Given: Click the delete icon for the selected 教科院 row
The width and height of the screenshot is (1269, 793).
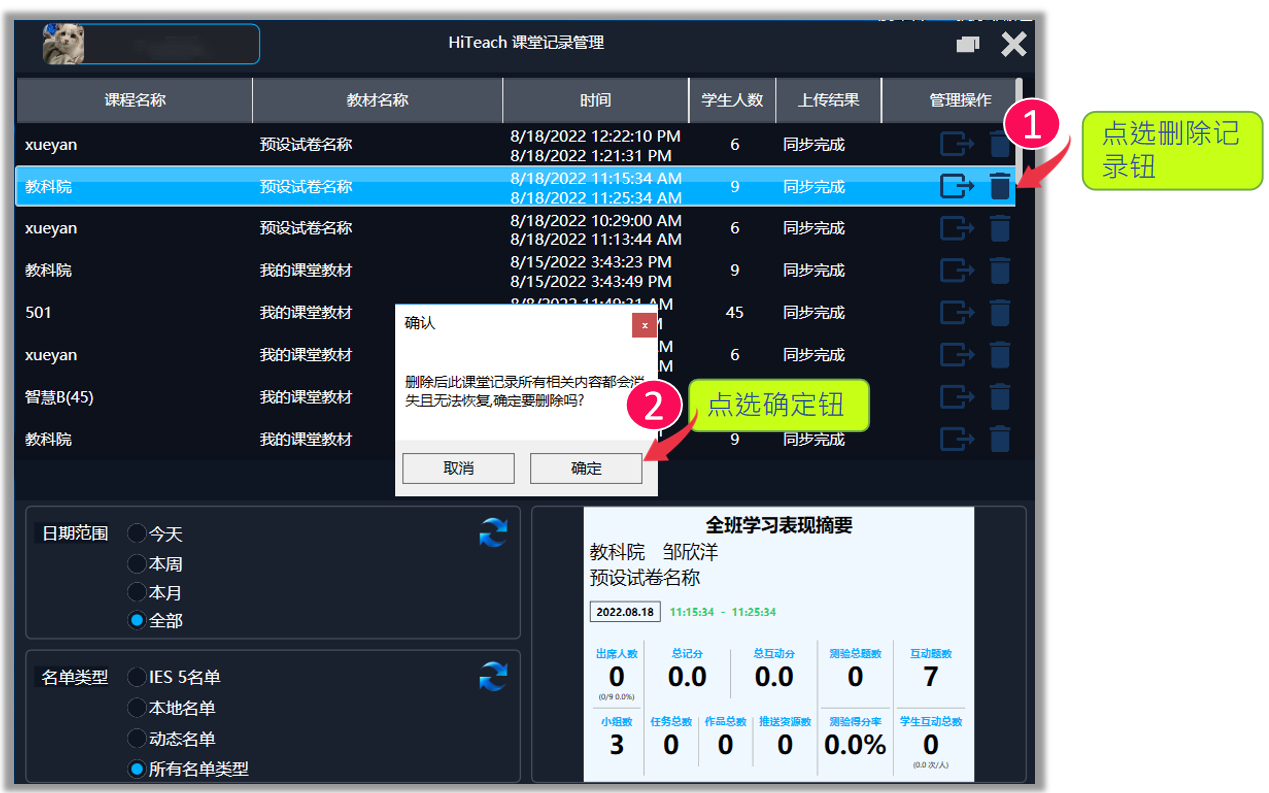Looking at the screenshot, I should pos(999,187).
